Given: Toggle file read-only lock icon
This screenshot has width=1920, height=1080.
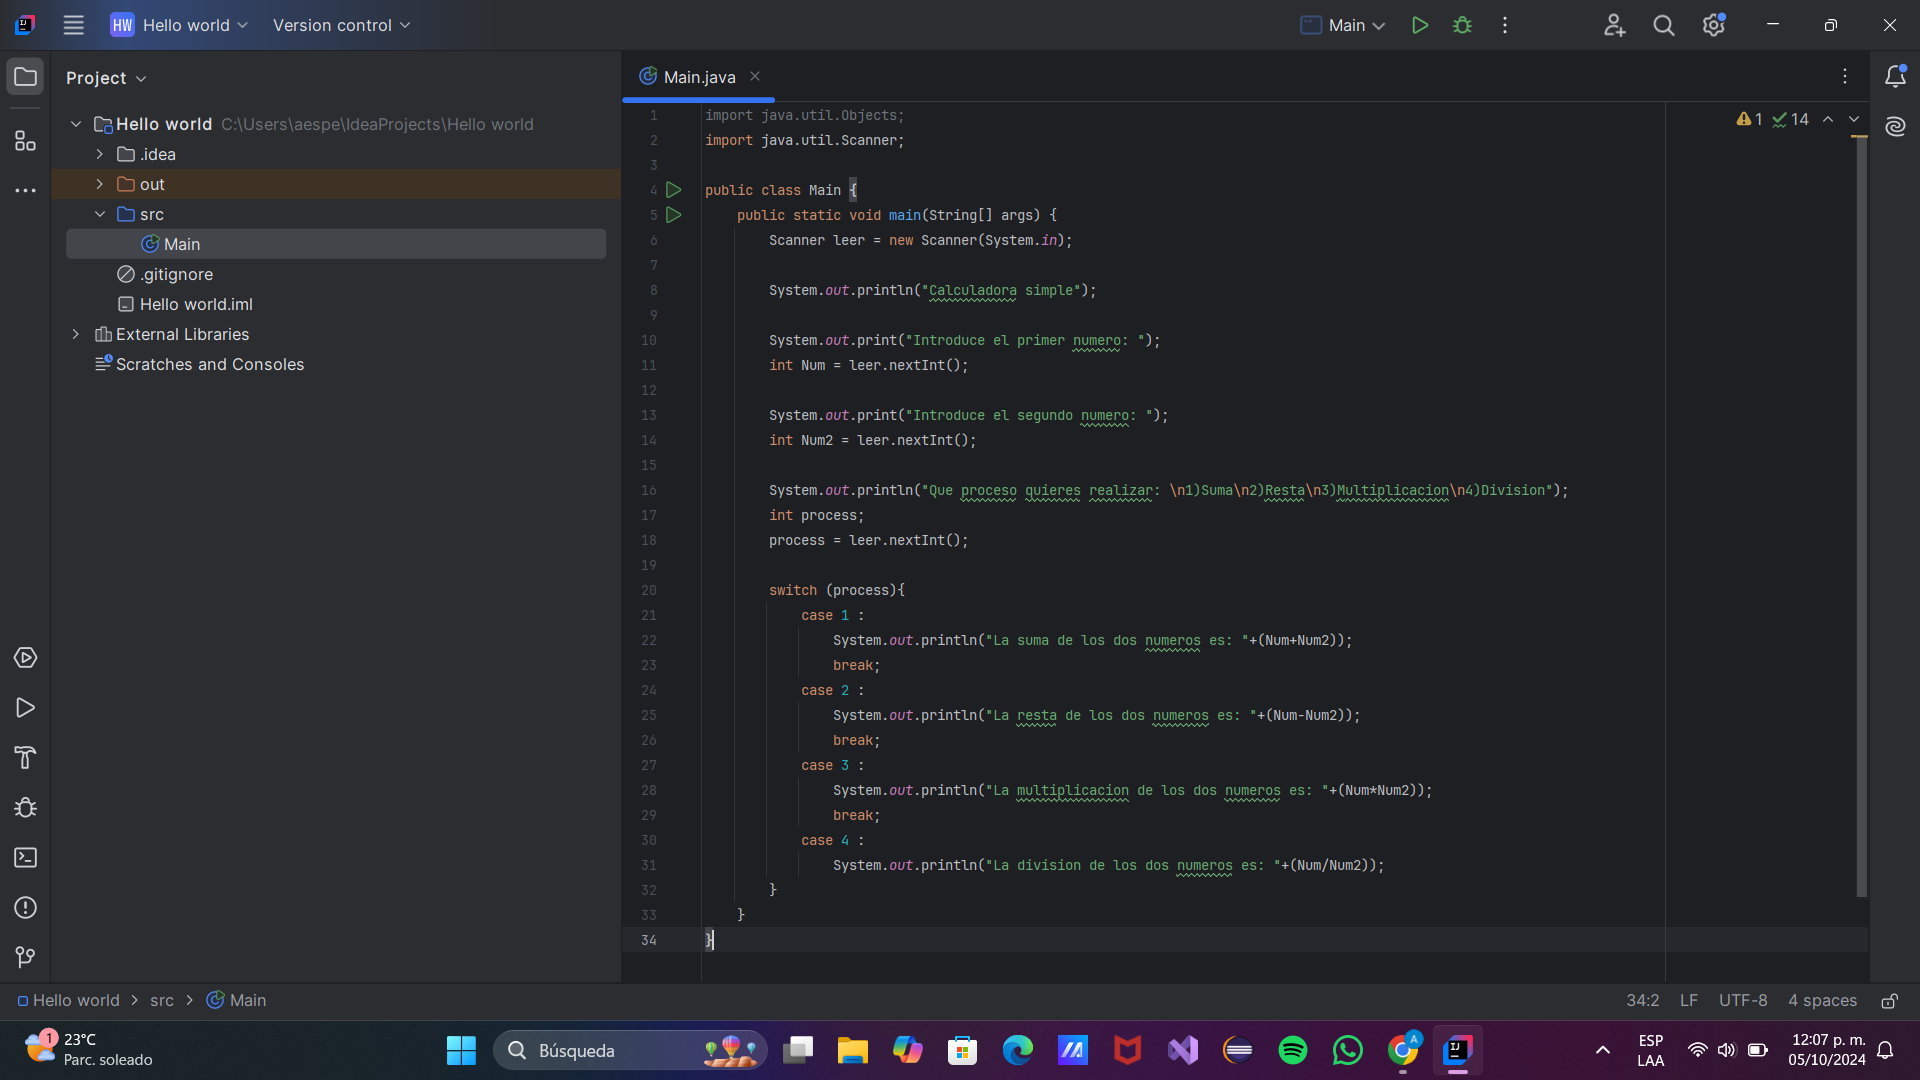Looking at the screenshot, I should coord(1890,1001).
